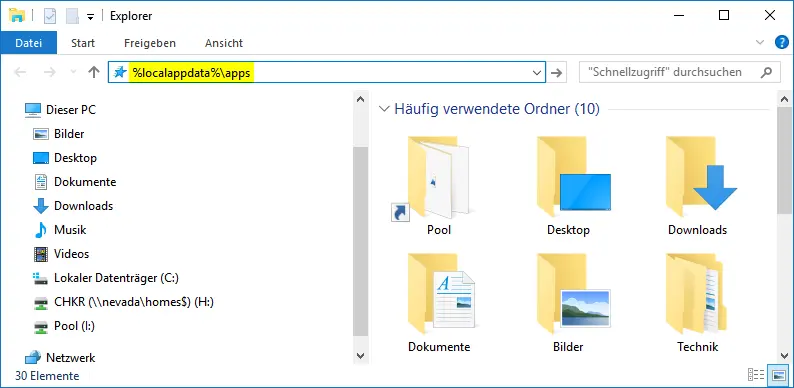Click the navigation pane scrollbar thumb
The image size is (794, 388).
pyautogui.click(x=361, y=241)
